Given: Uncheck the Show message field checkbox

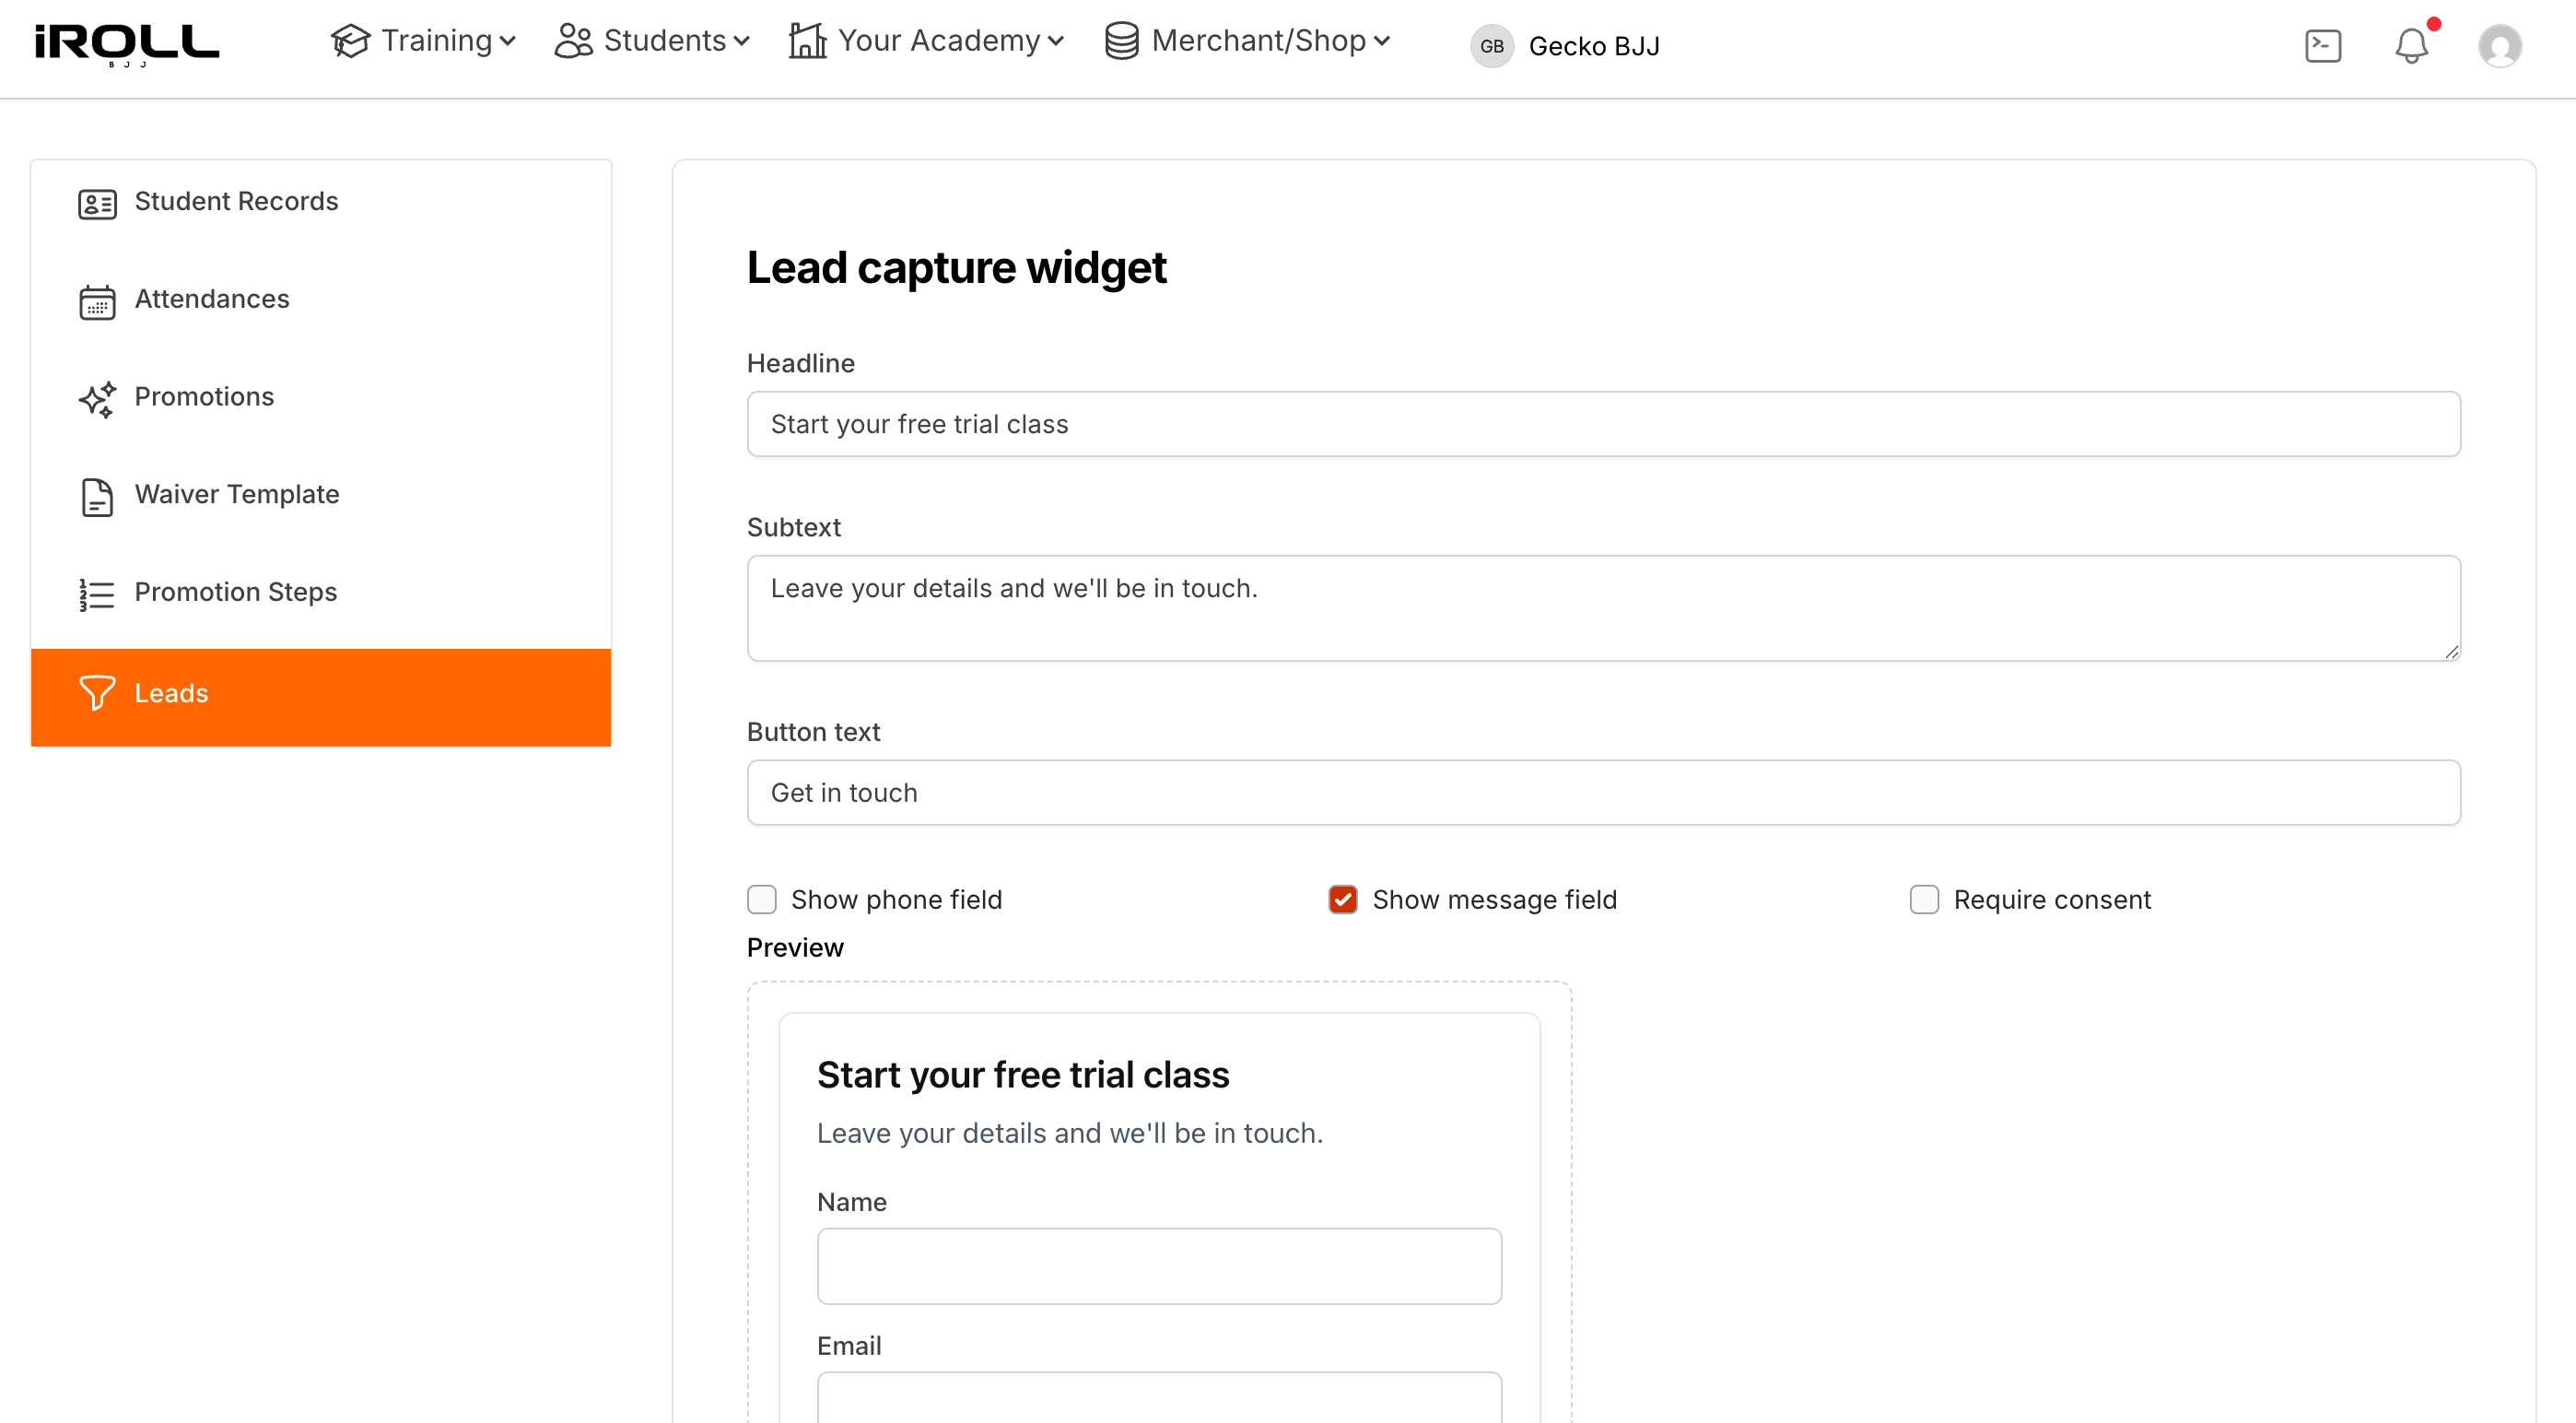Looking at the screenshot, I should (1343, 899).
